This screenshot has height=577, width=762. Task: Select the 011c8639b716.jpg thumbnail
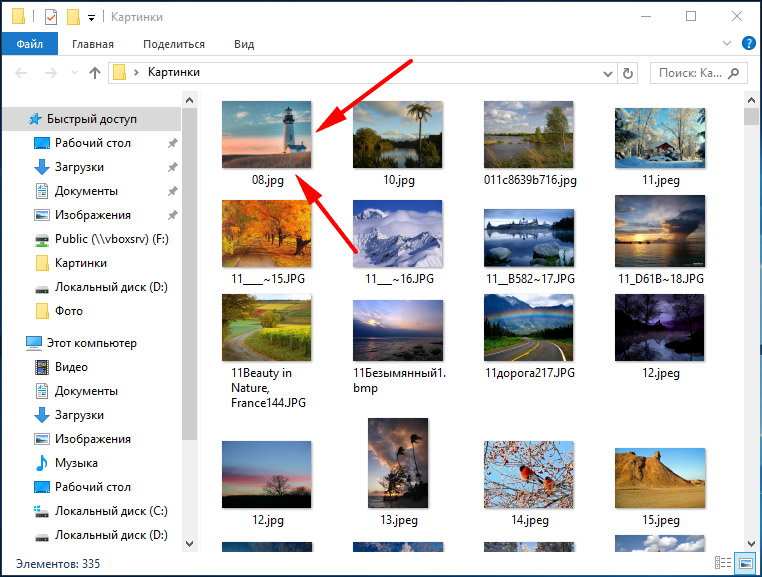tap(529, 134)
